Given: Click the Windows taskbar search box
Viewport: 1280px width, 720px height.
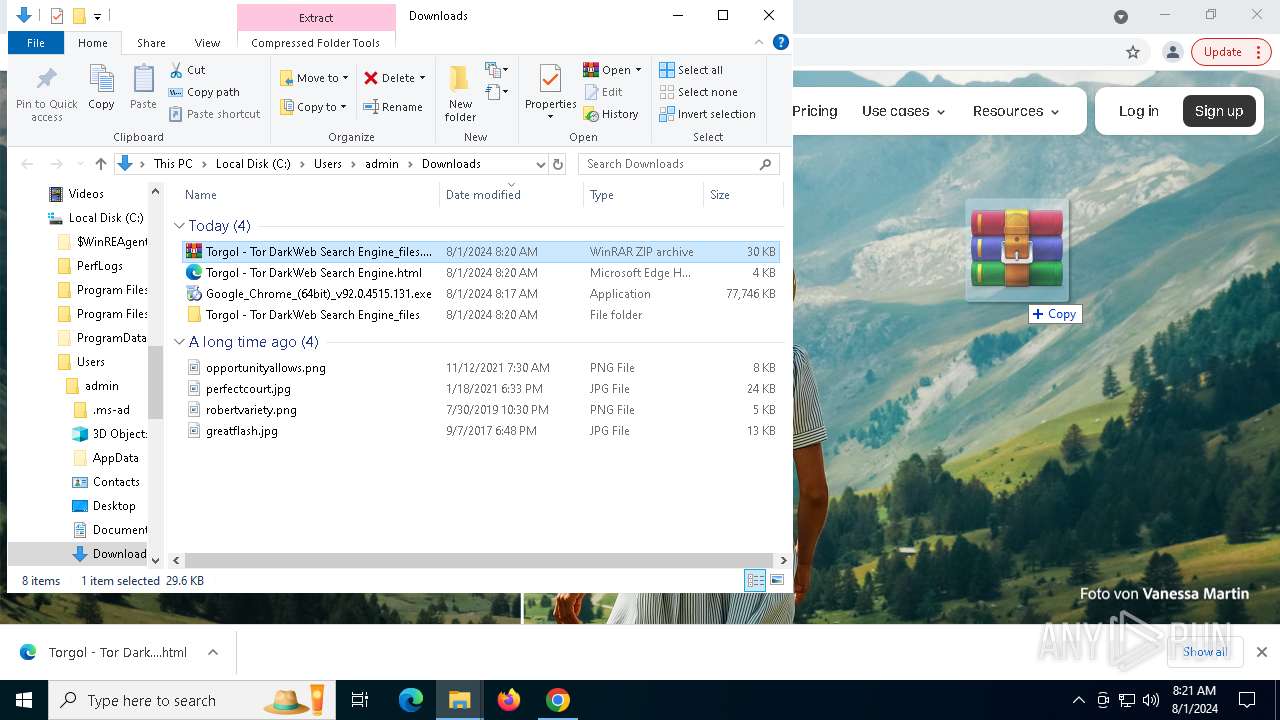Looking at the screenshot, I should [x=192, y=700].
